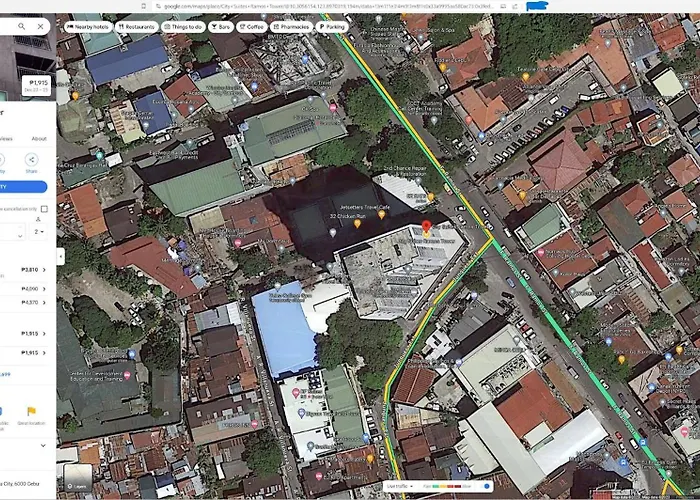Click the install app icon in address bar
The width and height of the screenshot is (700, 500).
click(503, 6)
